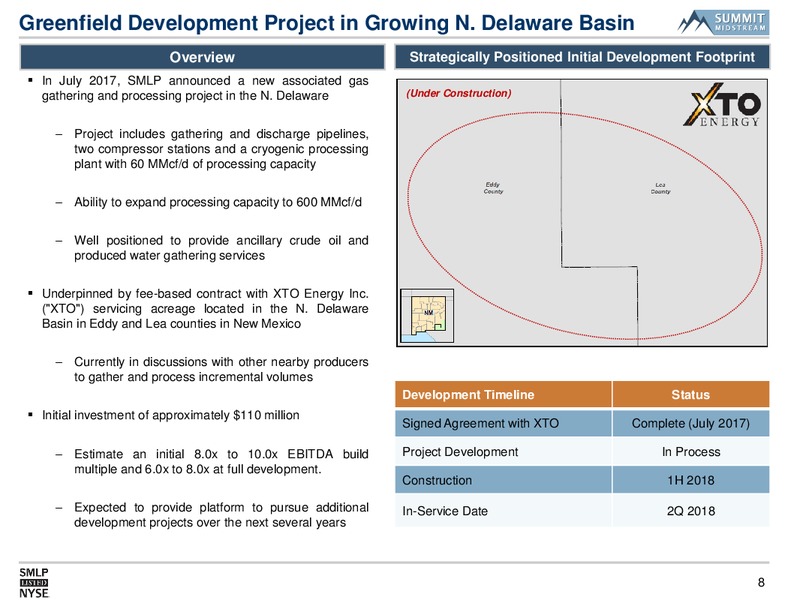Click the text 'Estimate an initial 8.0x to 10.0x'

tap(221, 461)
